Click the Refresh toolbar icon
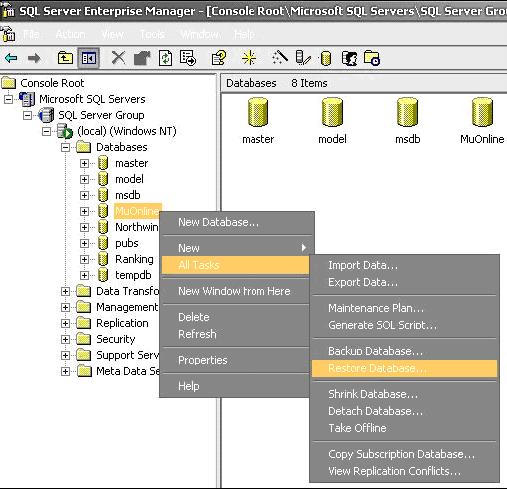 coord(165,58)
